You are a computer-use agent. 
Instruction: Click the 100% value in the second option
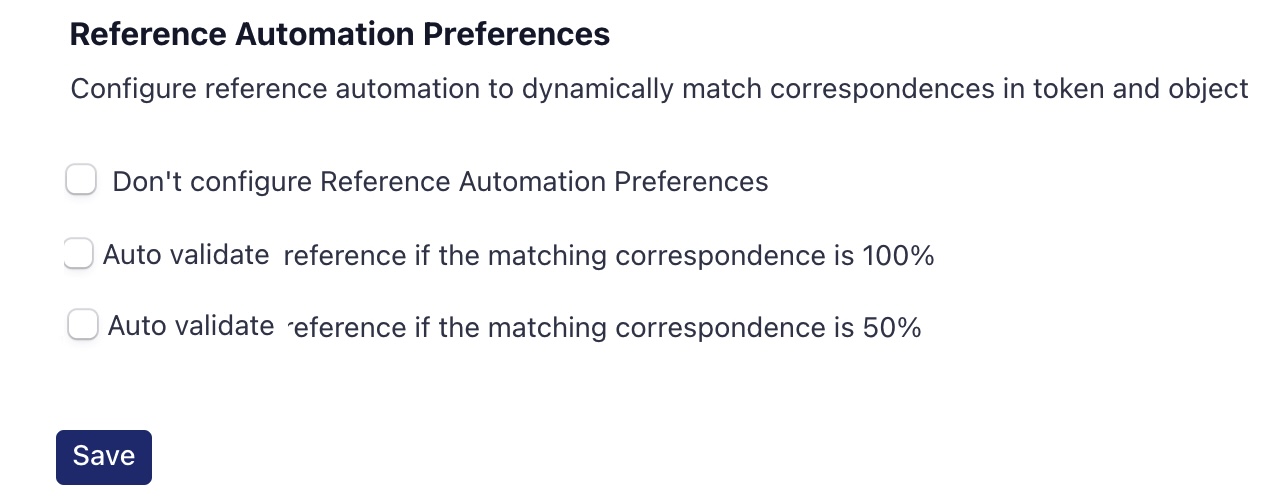tap(897, 256)
